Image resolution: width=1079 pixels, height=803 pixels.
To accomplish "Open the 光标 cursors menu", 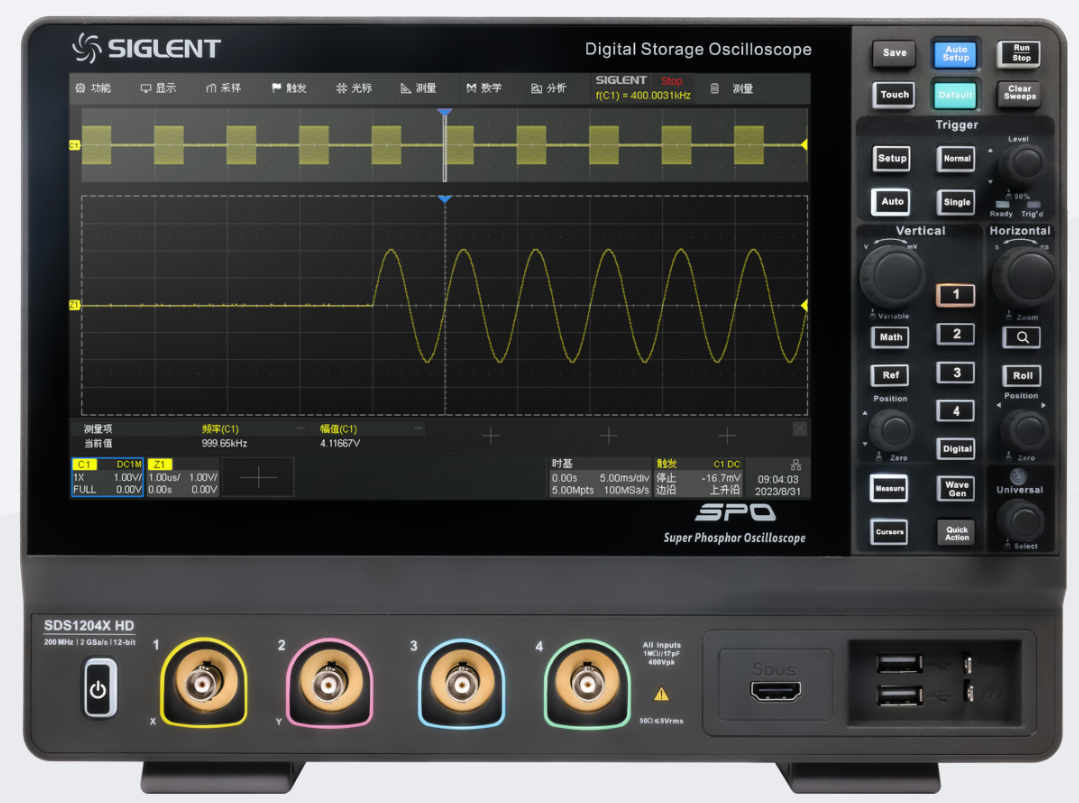I will point(354,88).
